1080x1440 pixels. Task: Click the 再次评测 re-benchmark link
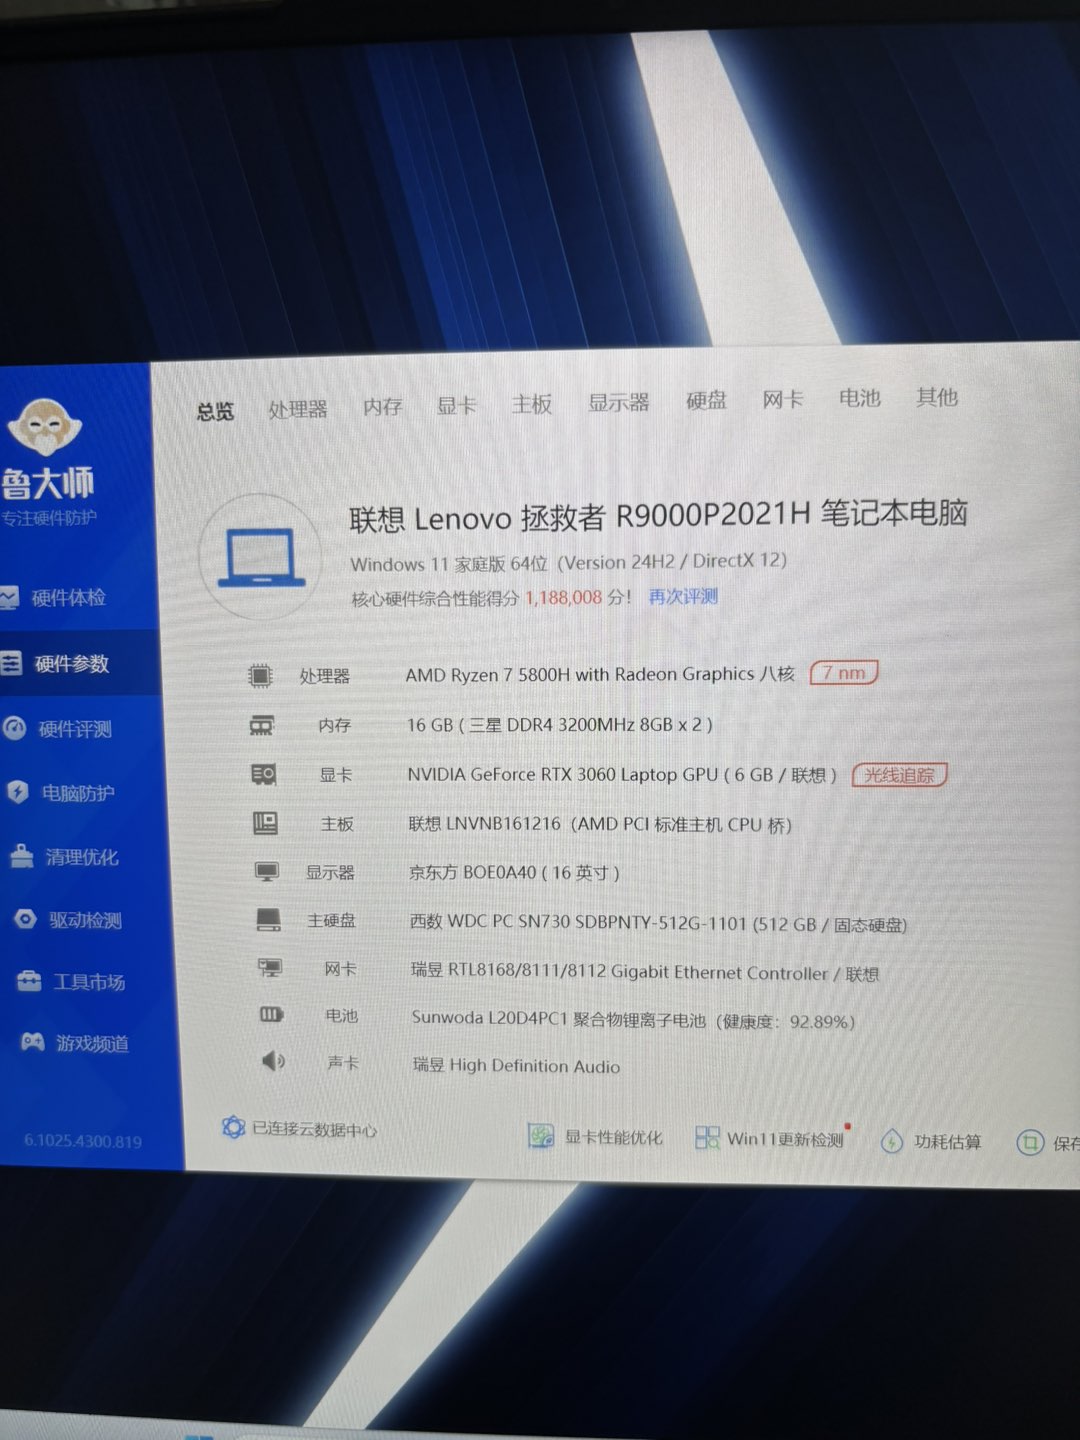tap(683, 597)
